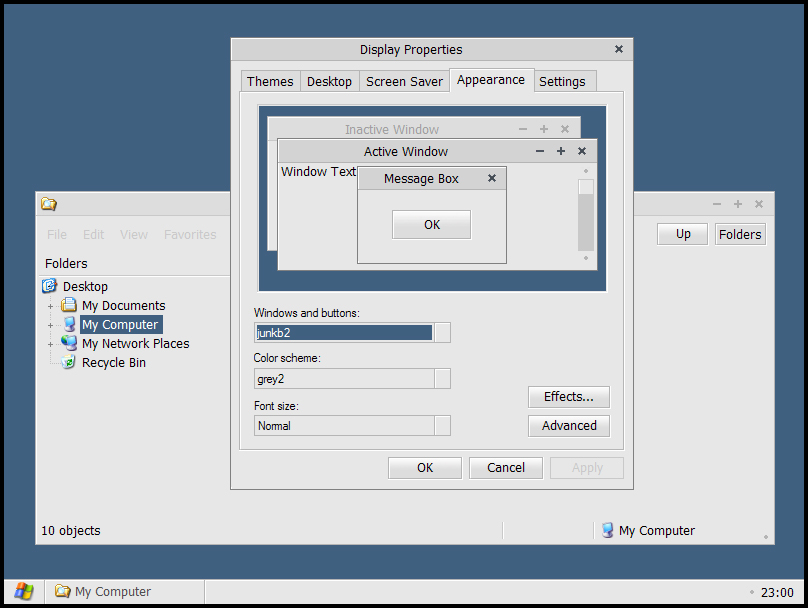Click the Apply button
Viewport: 808px width, 608px height.
coord(587,468)
